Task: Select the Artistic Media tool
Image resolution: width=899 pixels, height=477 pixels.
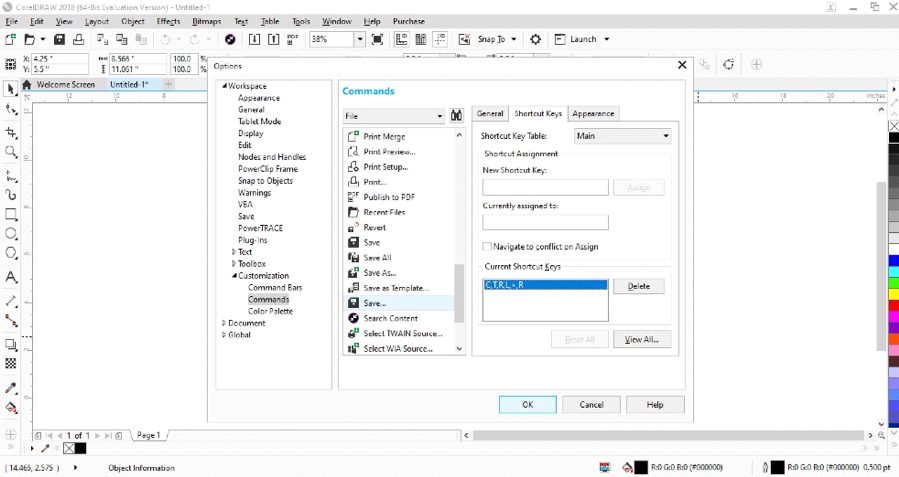Action: [10, 195]
